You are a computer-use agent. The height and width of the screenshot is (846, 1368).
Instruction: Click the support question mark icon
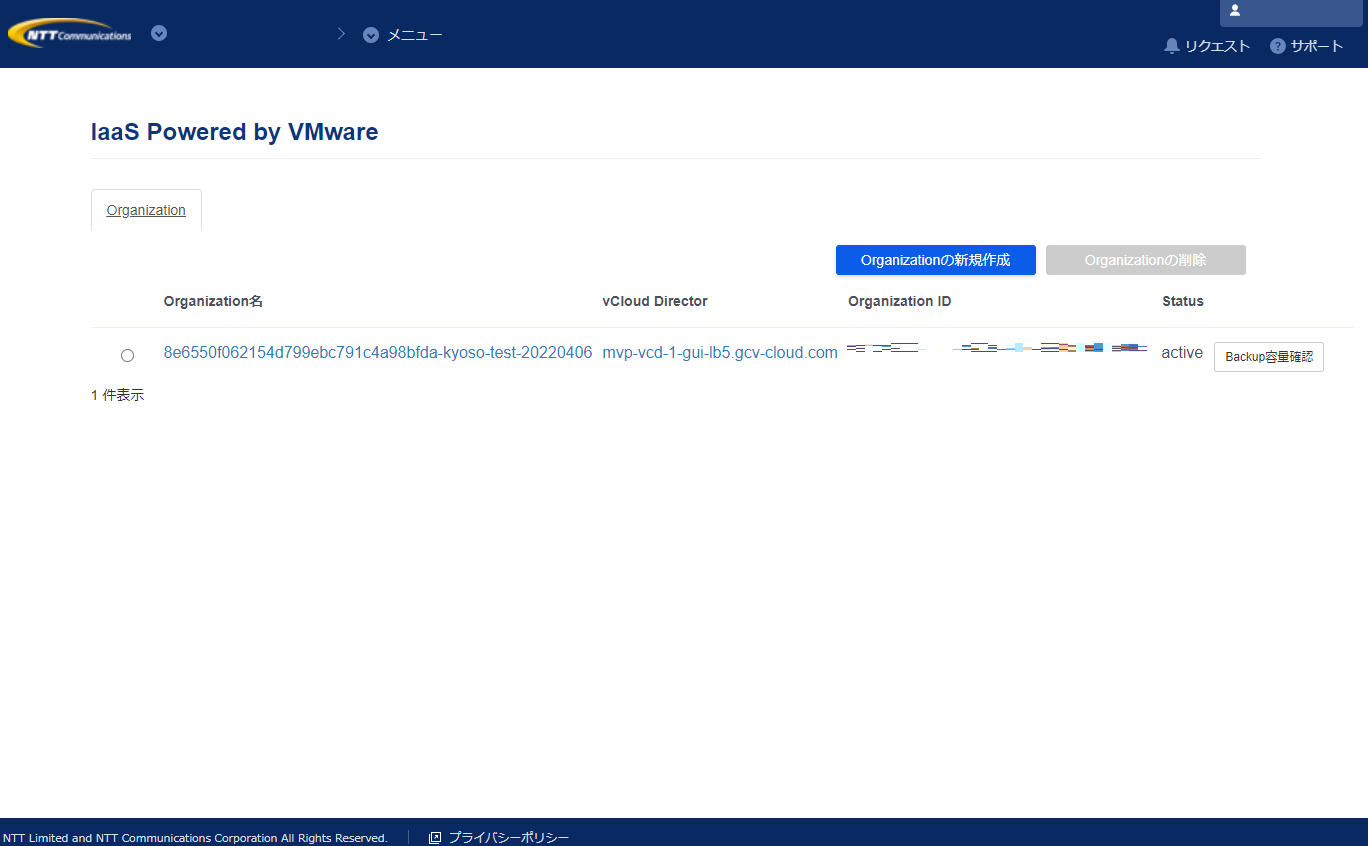coord(1278,46)
